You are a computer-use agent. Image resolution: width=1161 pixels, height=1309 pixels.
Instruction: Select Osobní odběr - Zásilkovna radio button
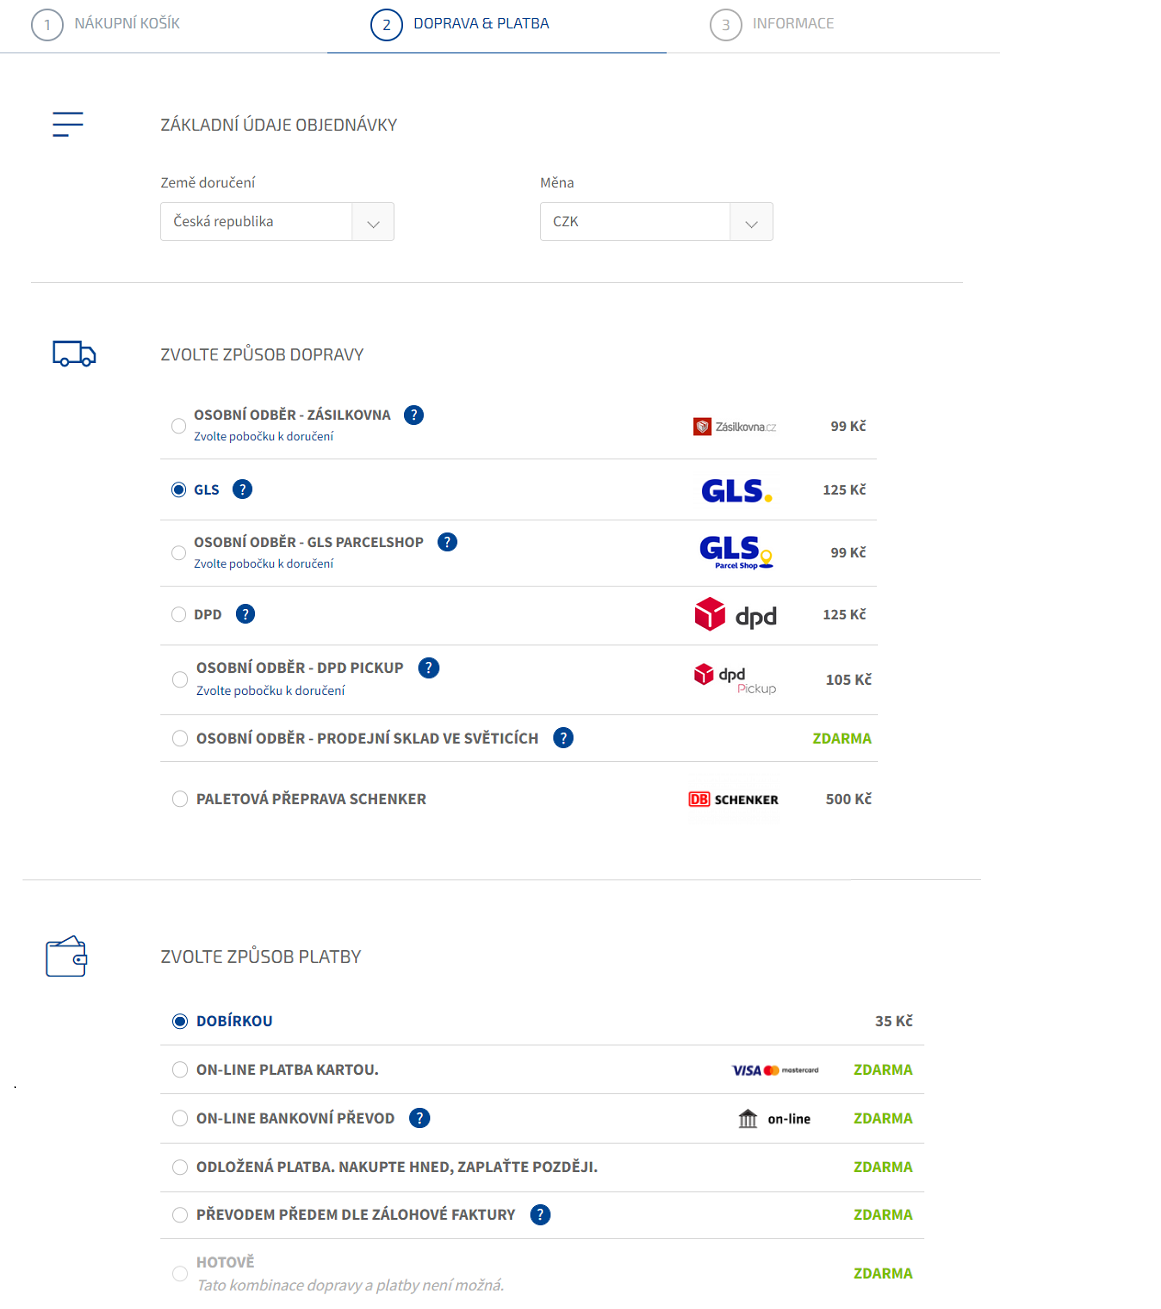[x=178, y=426]
